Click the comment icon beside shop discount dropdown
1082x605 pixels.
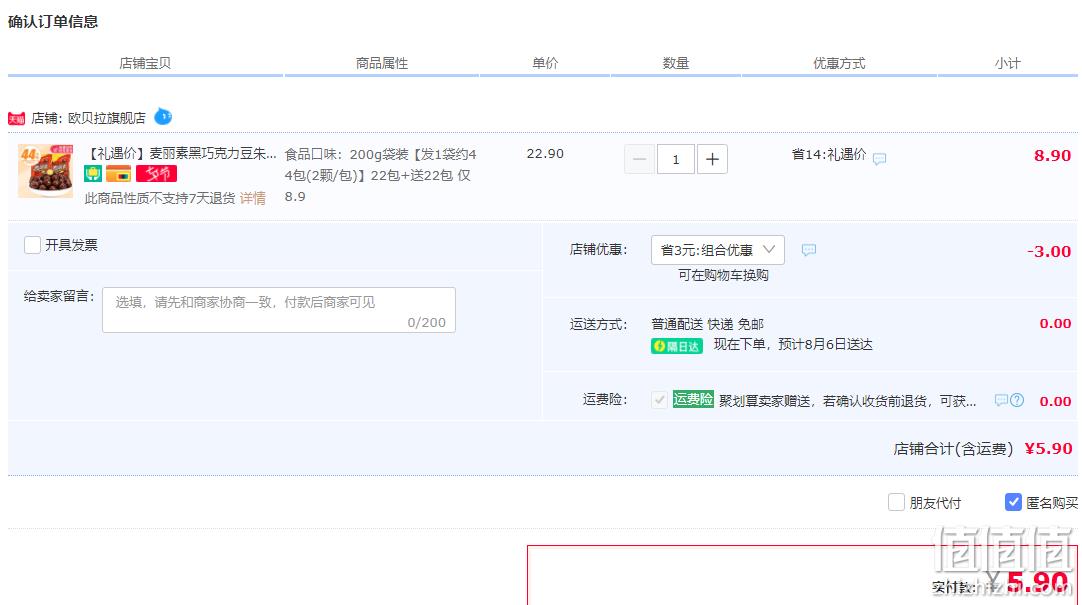click(x=809, y=250)
